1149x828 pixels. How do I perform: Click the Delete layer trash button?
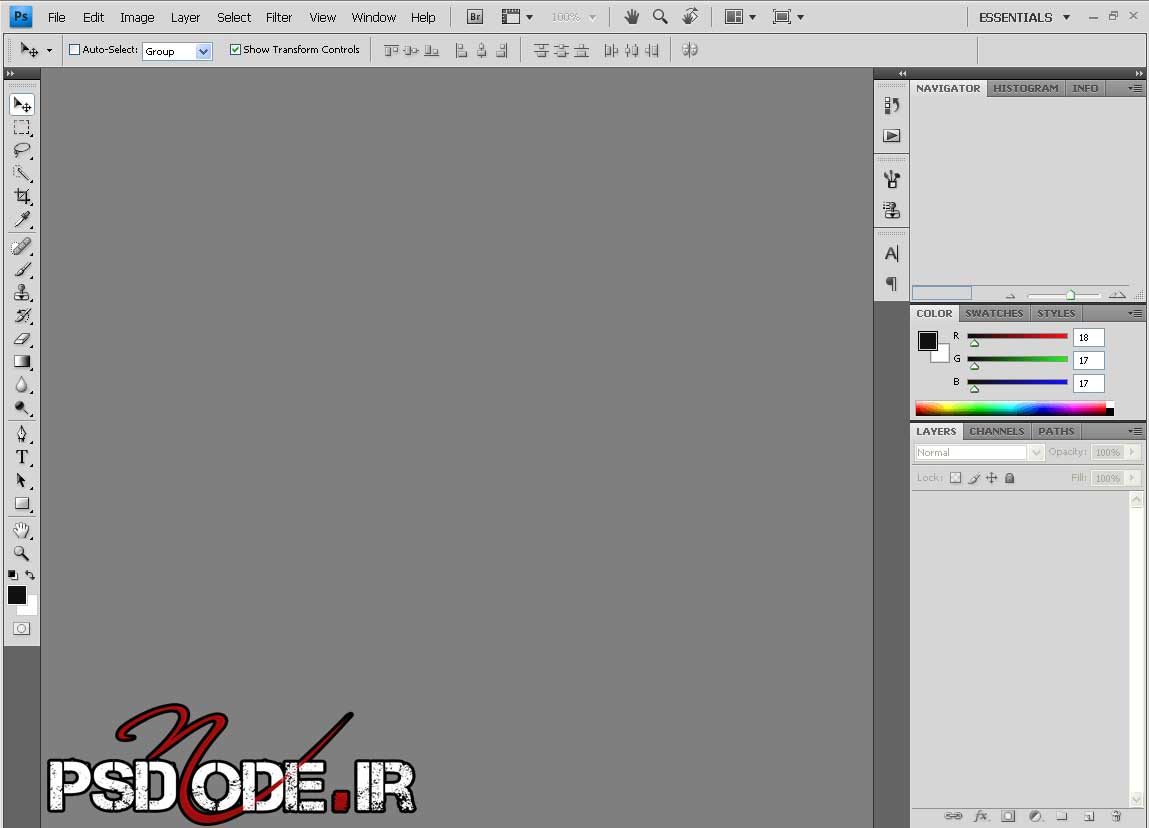point(1116,816)
